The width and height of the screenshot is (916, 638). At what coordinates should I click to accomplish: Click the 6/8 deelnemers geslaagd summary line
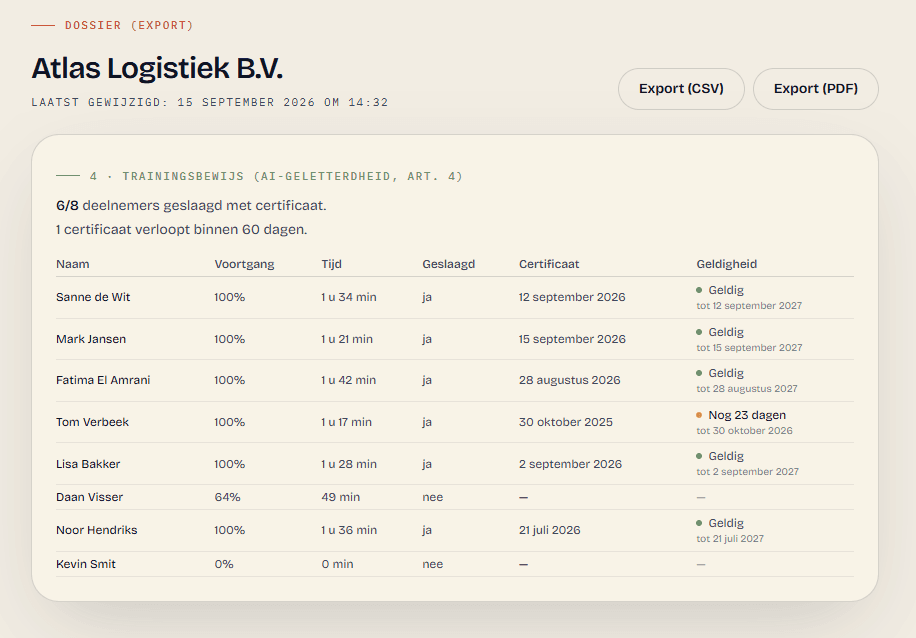[191, 206]
